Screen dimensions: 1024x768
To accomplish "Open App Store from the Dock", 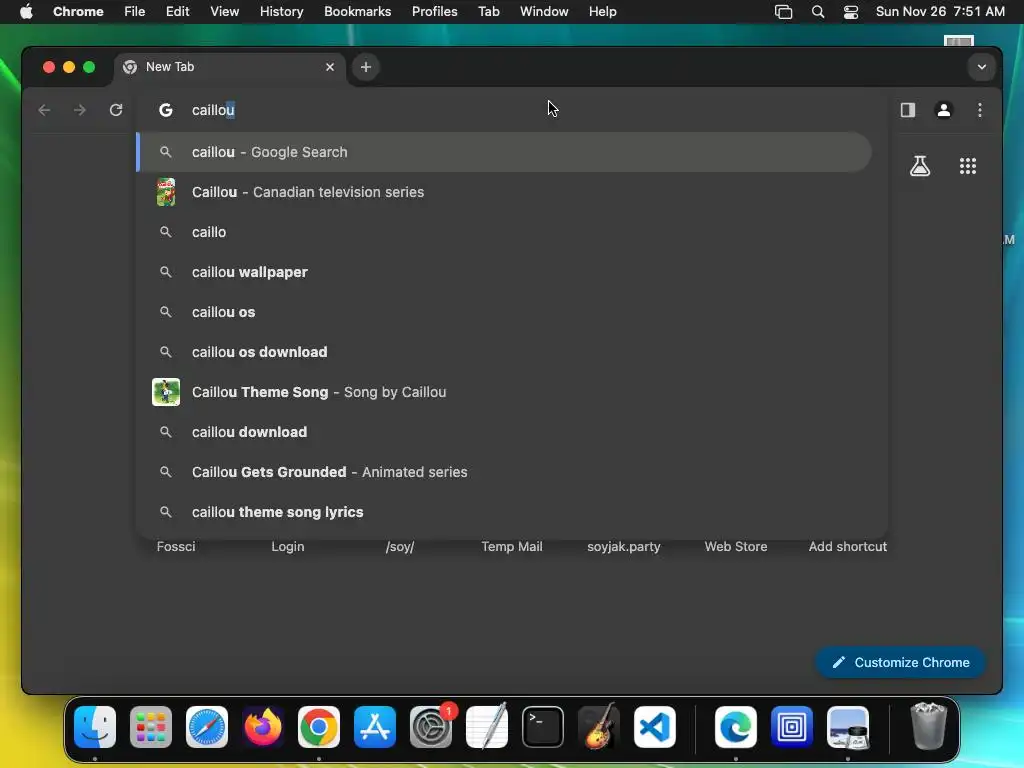I will pos(375,727).
